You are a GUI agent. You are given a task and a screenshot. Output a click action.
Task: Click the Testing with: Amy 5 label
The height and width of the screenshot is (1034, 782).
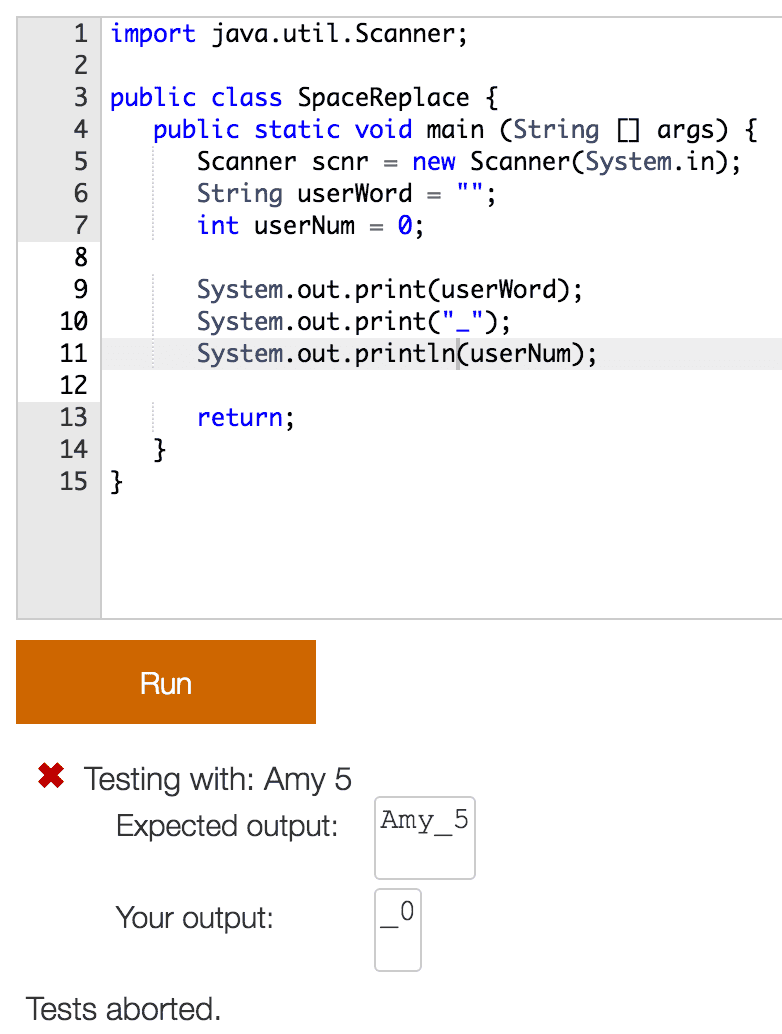coord(218,778)
